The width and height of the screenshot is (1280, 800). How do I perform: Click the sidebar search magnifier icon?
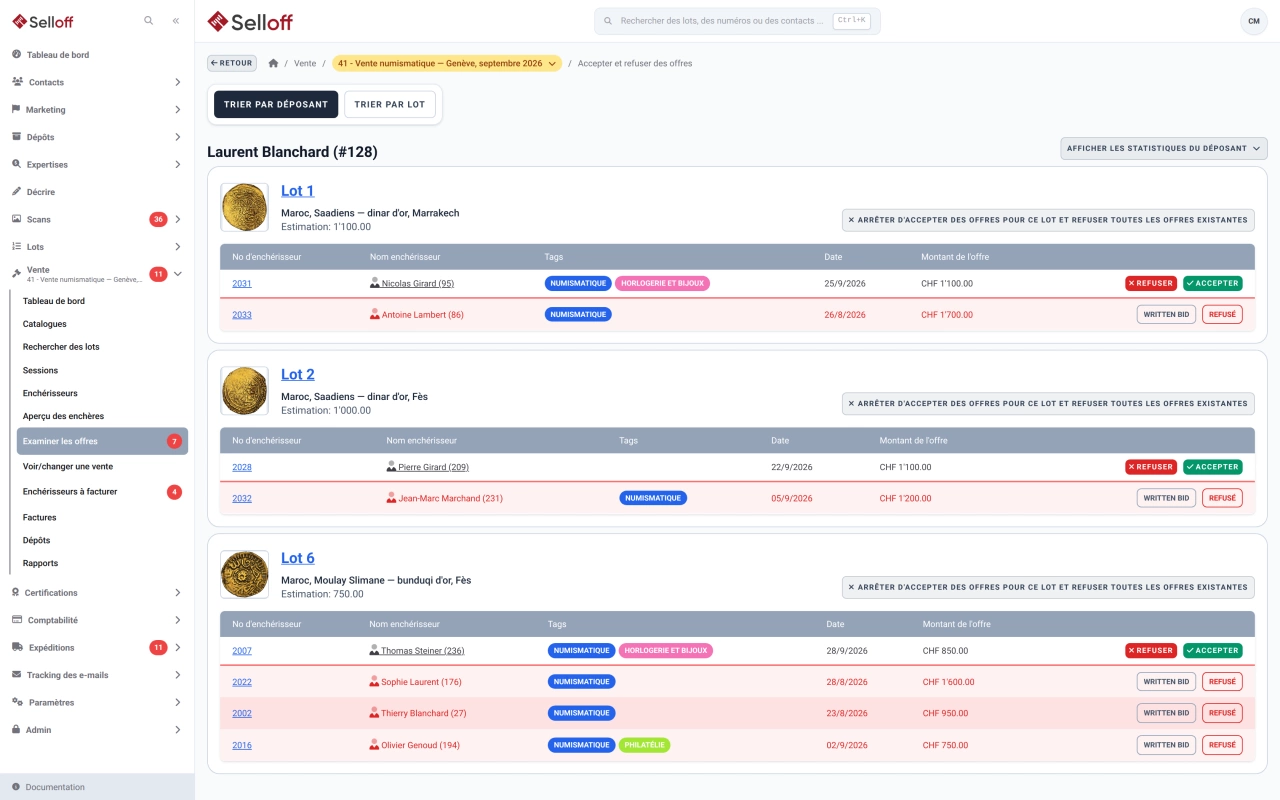point(149,20)
